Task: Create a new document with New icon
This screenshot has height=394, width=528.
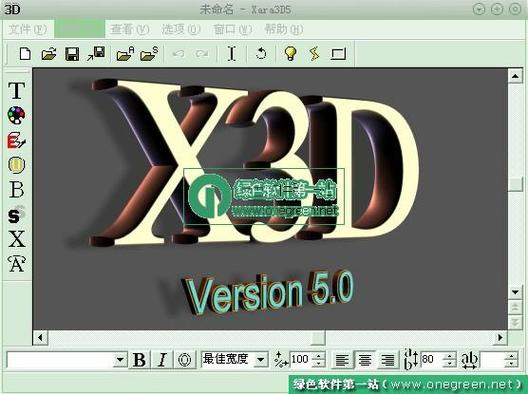Action: 25,54
